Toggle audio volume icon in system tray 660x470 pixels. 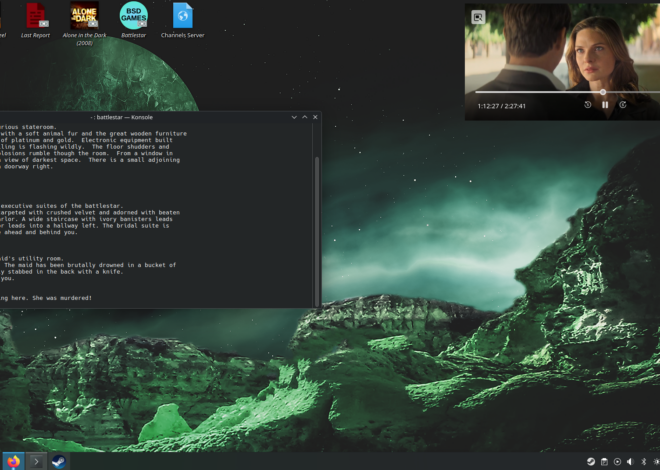click(x=630, y=462)
